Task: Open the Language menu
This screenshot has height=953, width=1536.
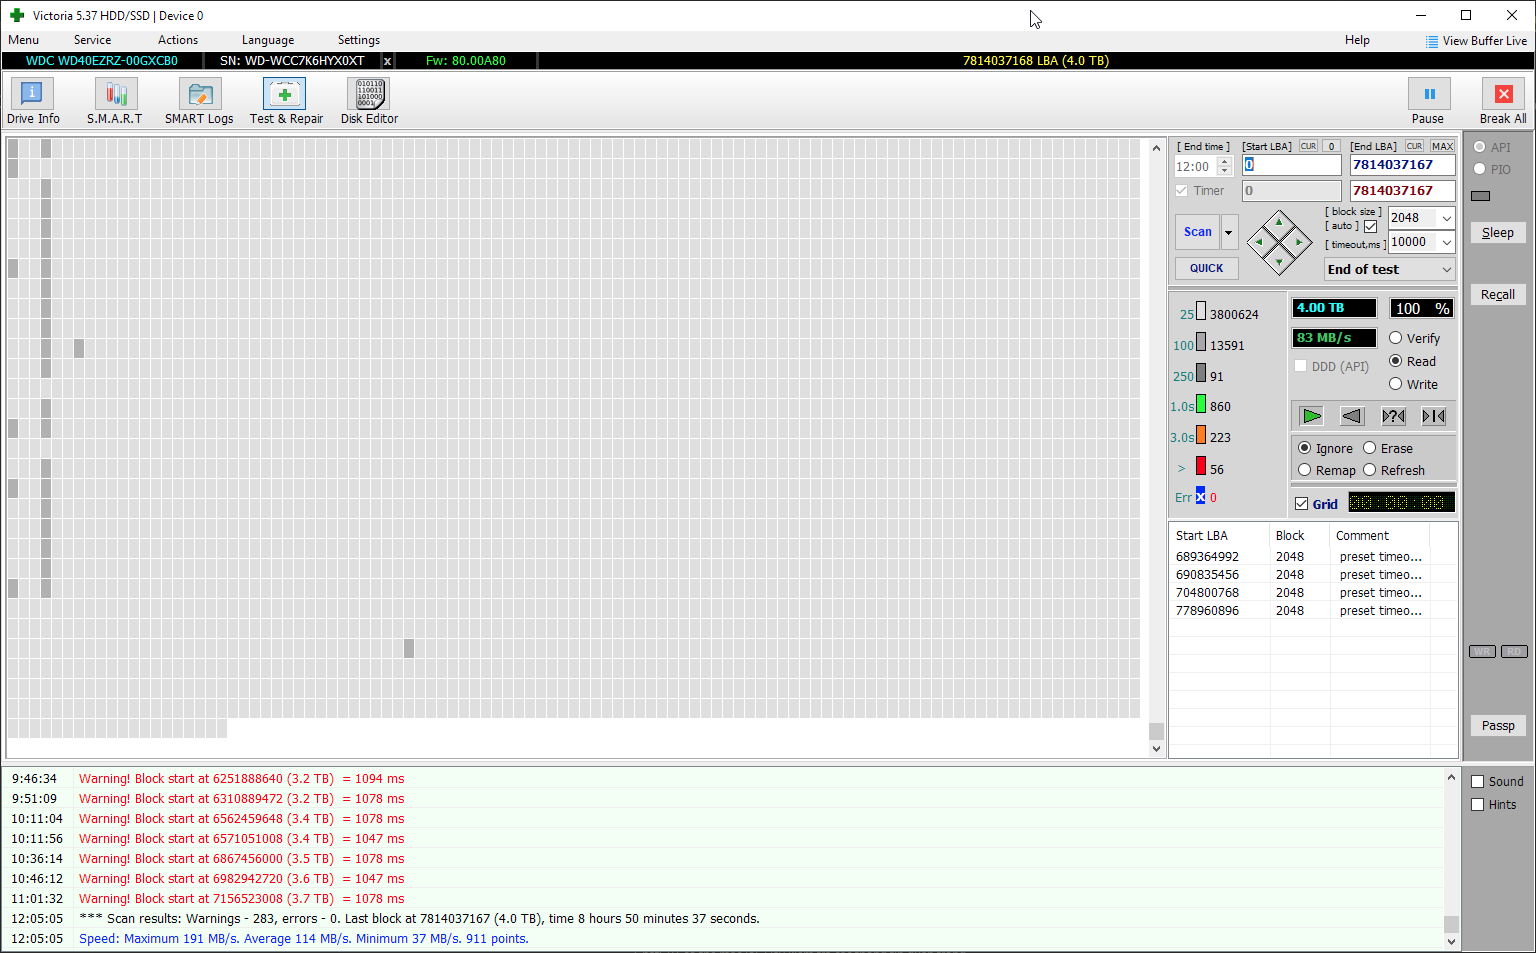Action: tap(267, 40)
